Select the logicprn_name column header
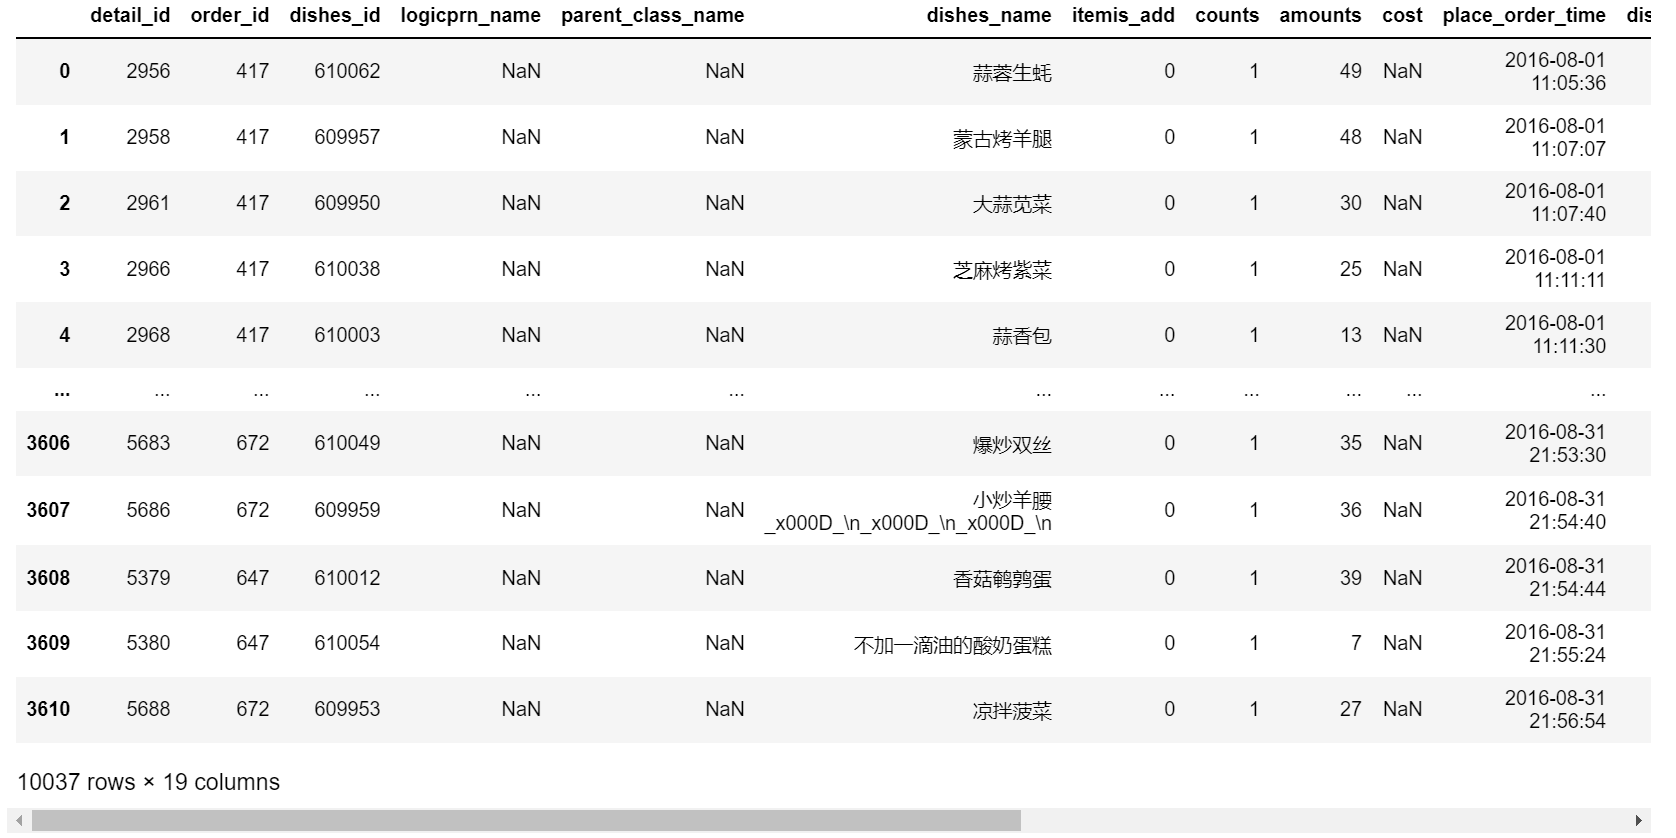Image resolution: width=1676 pixels, height=838 pixels. coord(471,15)
